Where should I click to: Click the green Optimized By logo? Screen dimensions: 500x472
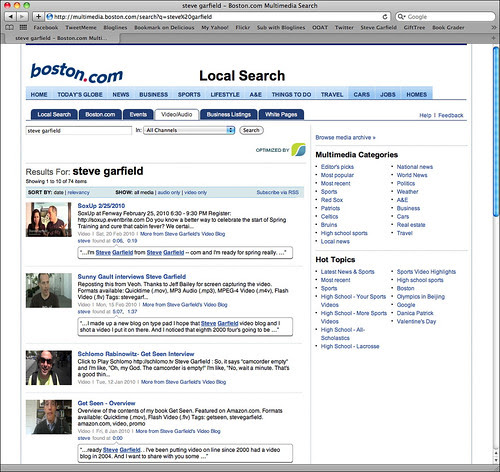point(298,149)
